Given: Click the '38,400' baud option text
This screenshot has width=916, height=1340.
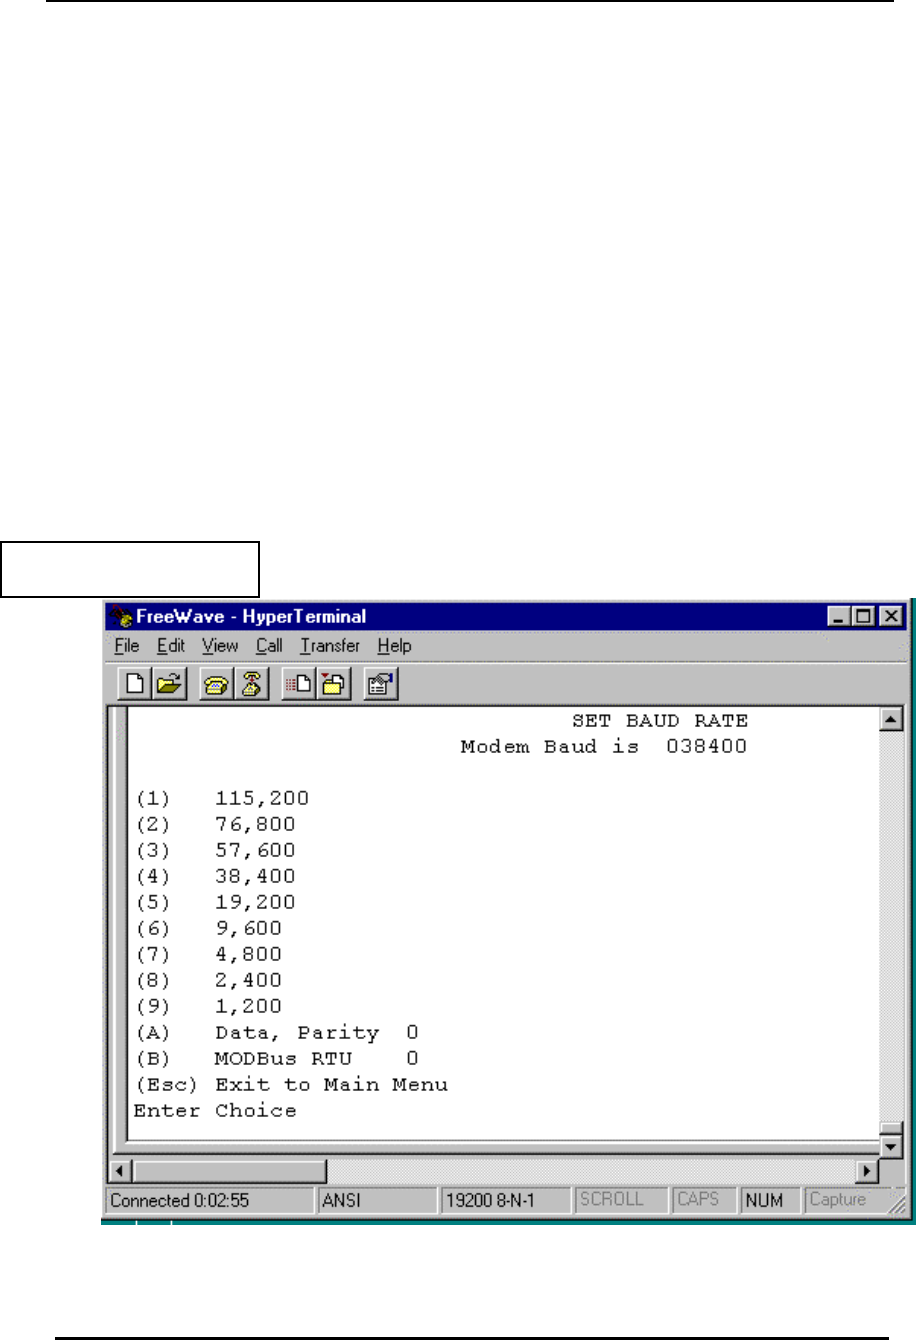Looking at the screenshot, I should (255, 876).
